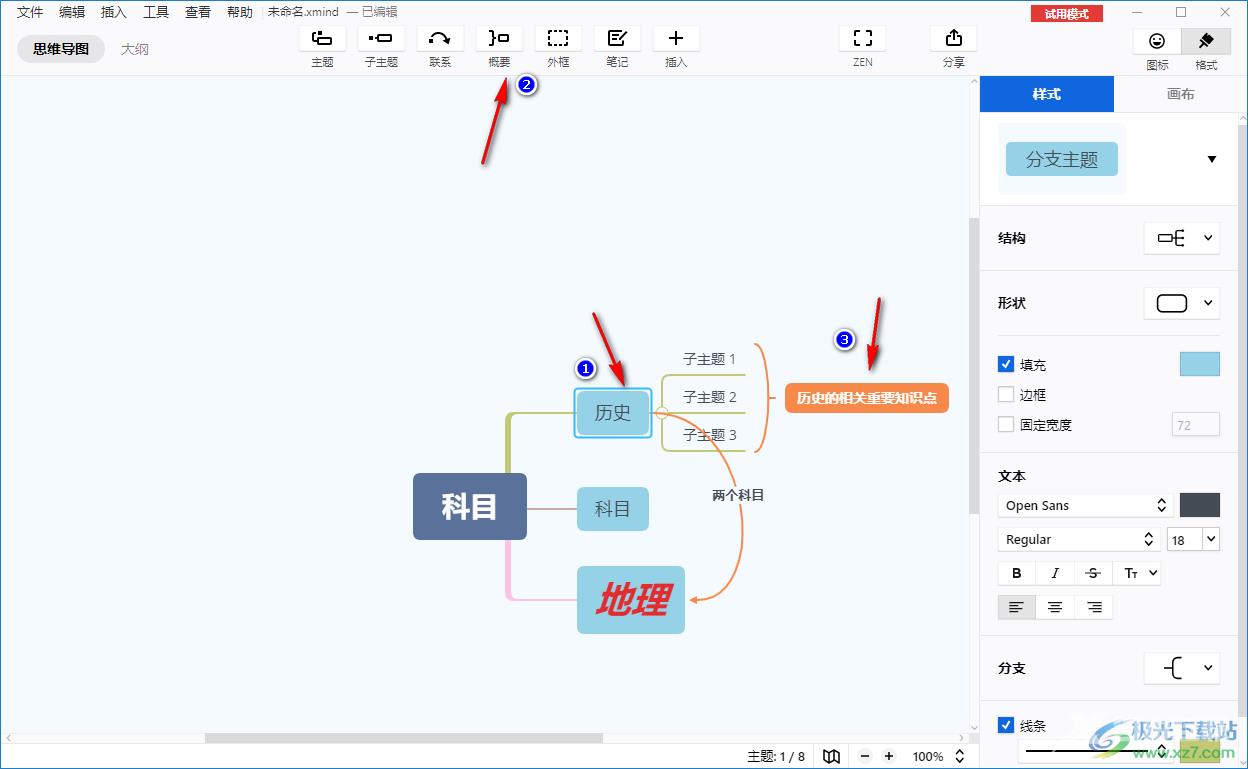Click the 两个科目 relationship label
This screenshot has width=1248, height=769.
[738, 495]
